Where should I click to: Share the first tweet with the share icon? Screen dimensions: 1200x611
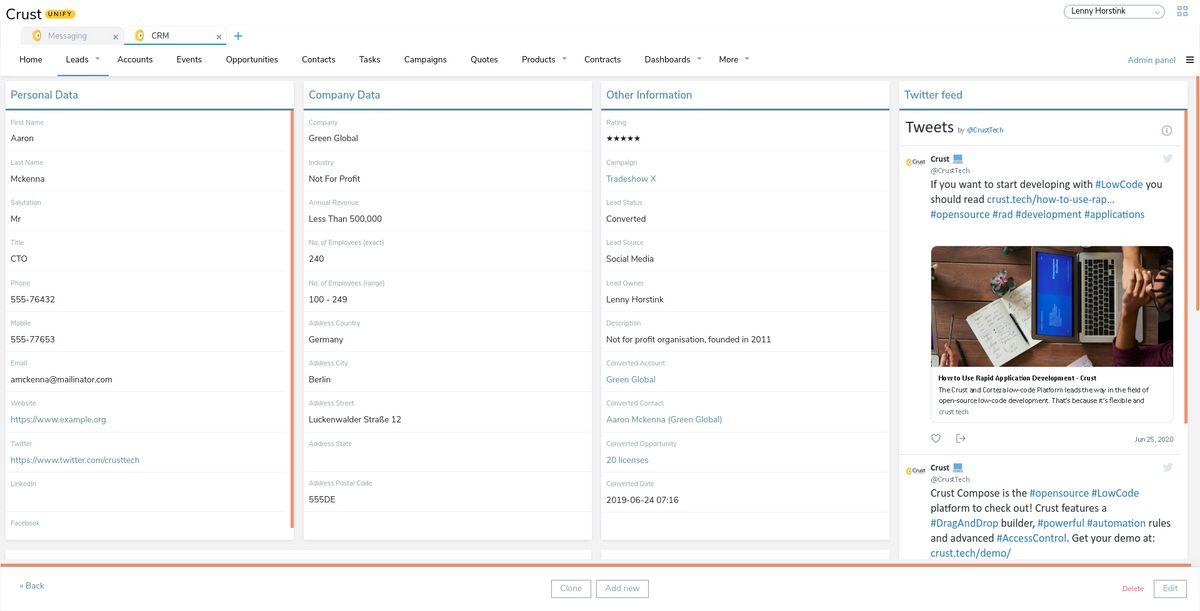(x=961, y=438)
